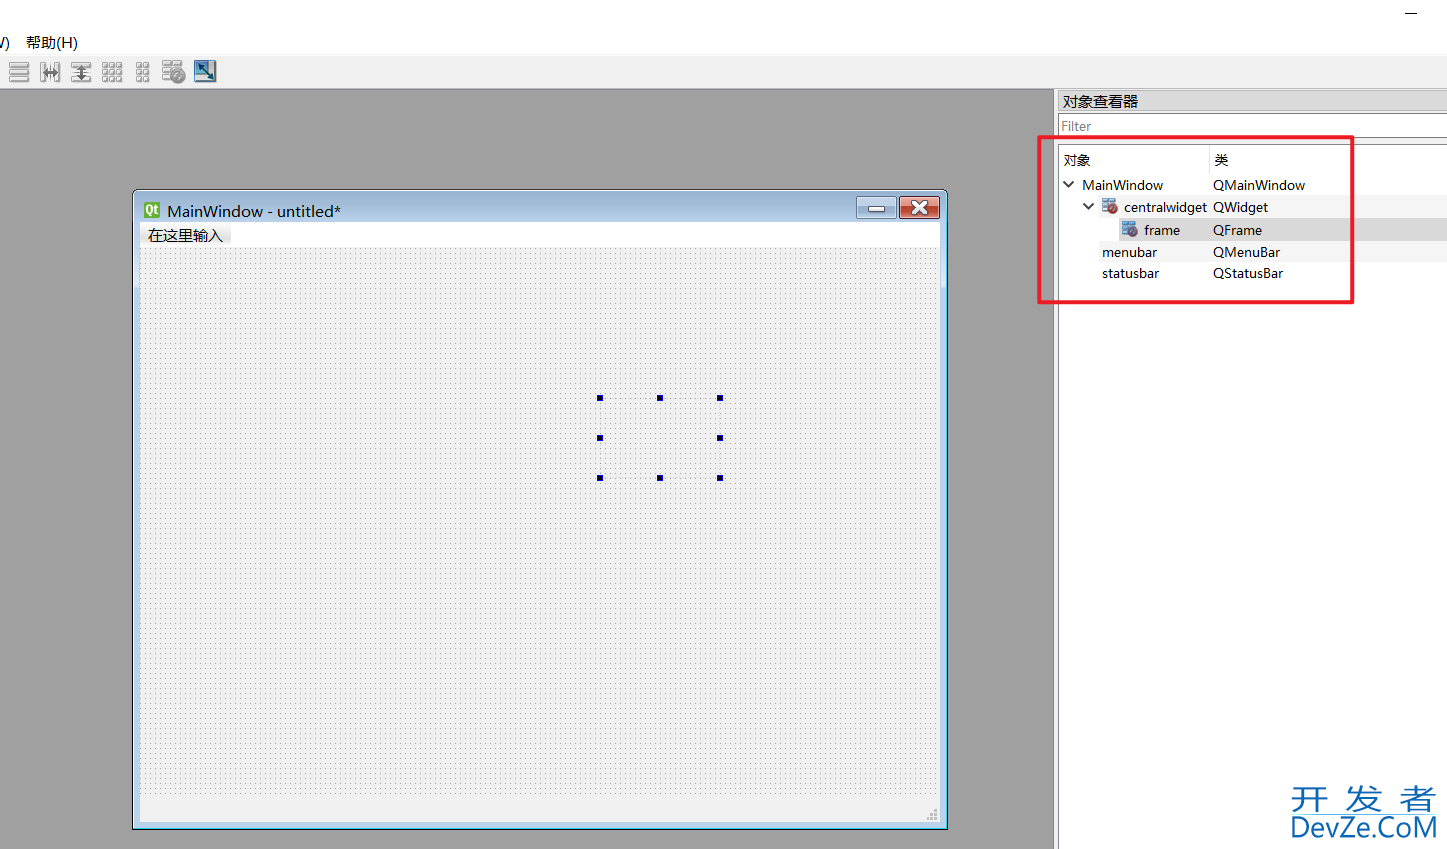Click the QMenuBar class cell
The image size is (1447, 849).
(x=1246, y=252)
